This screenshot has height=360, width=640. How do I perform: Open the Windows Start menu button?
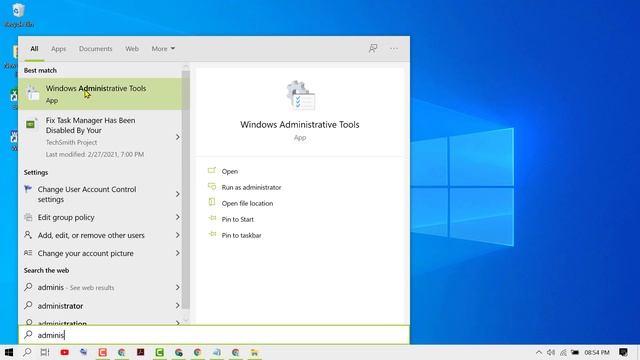9,352
